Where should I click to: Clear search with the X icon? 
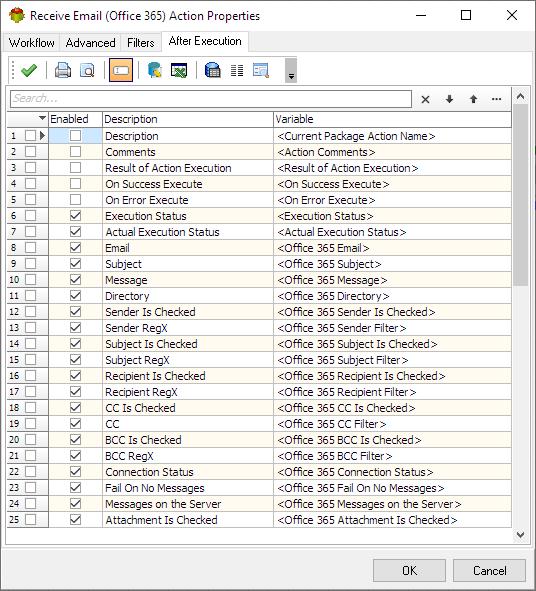425,100
